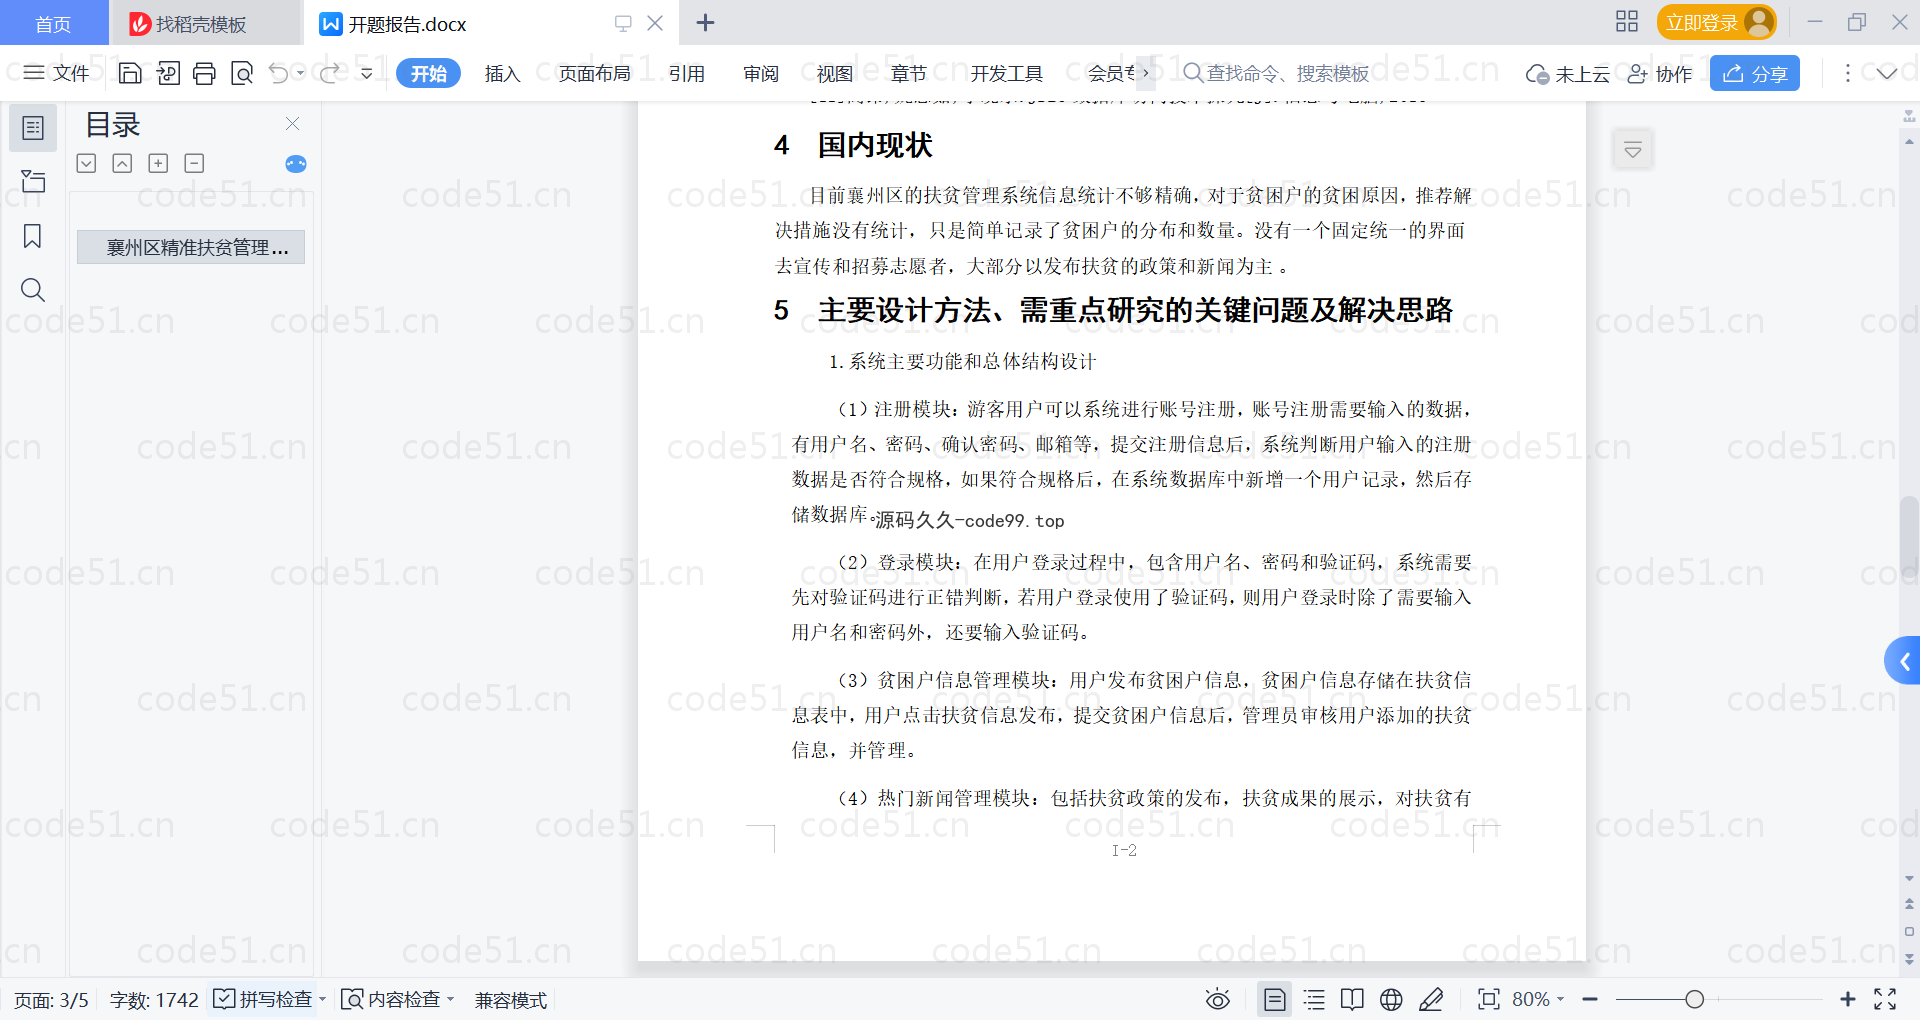Open the 审阅 tab
1920x1020 pixels.
pyautogui.click(x=760, y=73)
